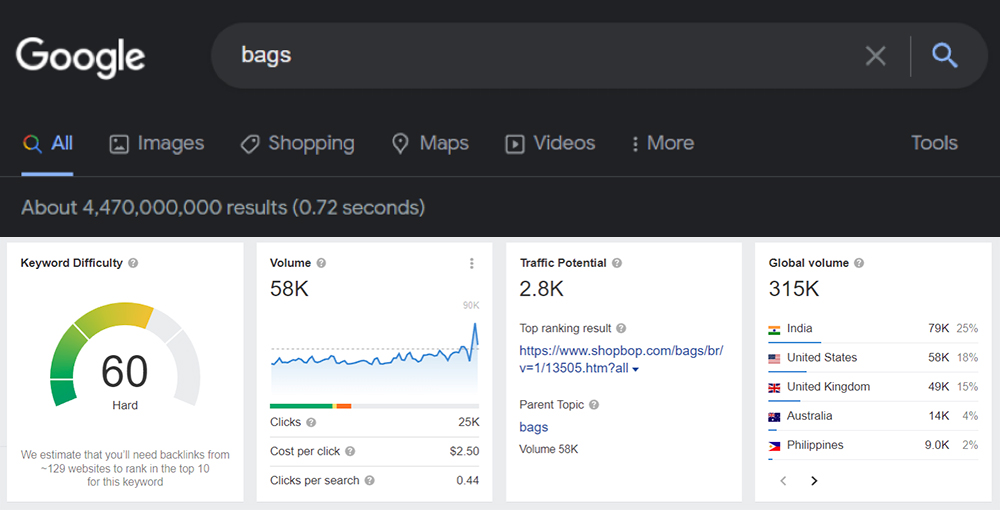
Task: Click the green-orange clicks distribution bar
Action: pyautogui.click(x=374, y=406)
